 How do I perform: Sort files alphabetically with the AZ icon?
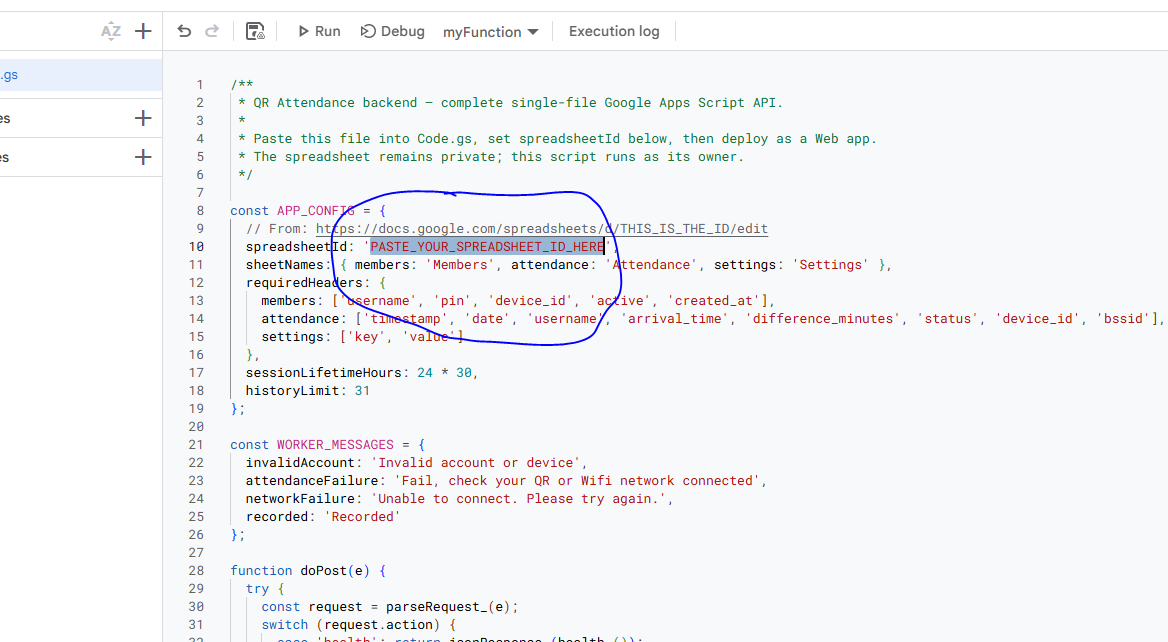coord(111,31)
